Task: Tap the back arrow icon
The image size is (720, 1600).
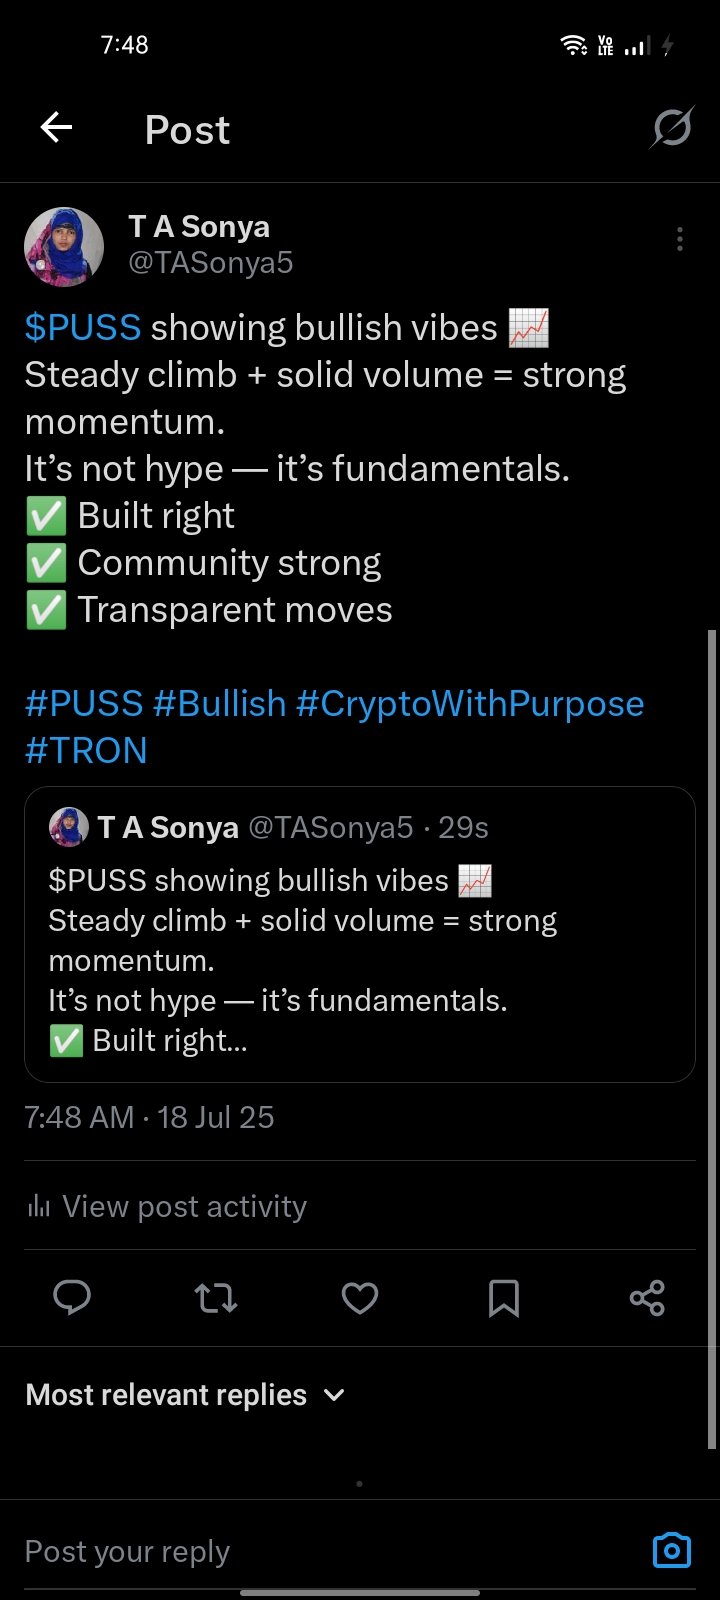Action: point(56,128)
